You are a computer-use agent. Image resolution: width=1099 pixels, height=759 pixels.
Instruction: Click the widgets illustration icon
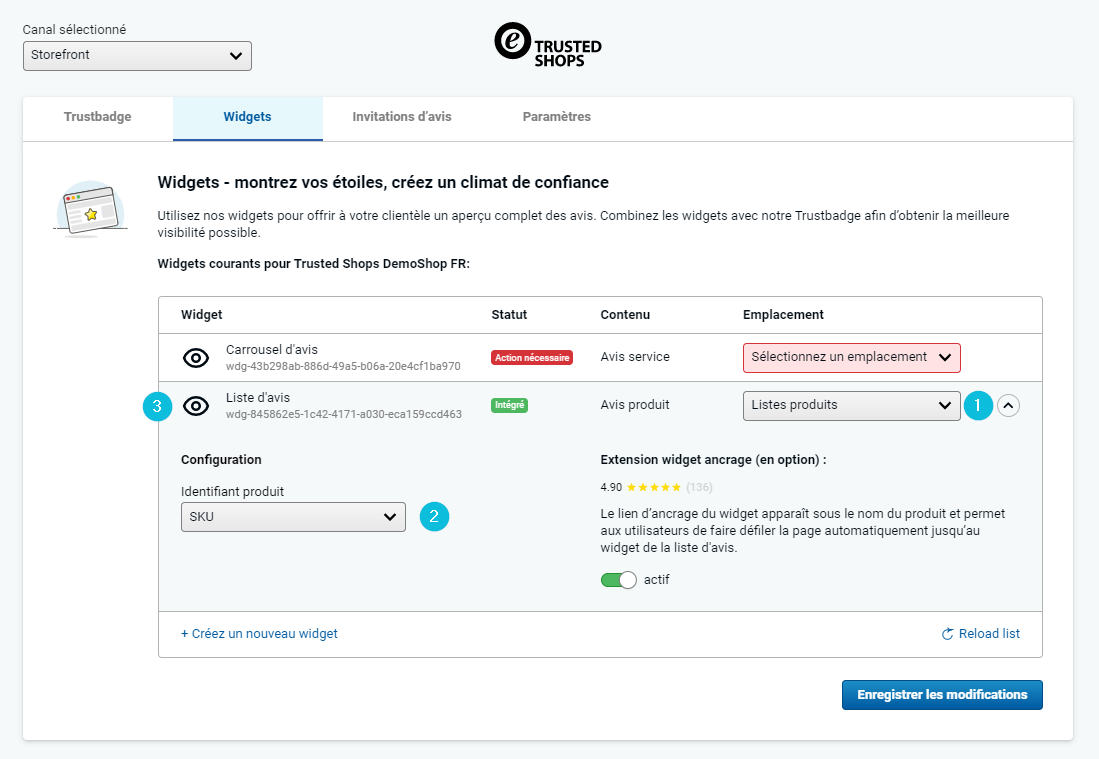click(x=89, y=209)
